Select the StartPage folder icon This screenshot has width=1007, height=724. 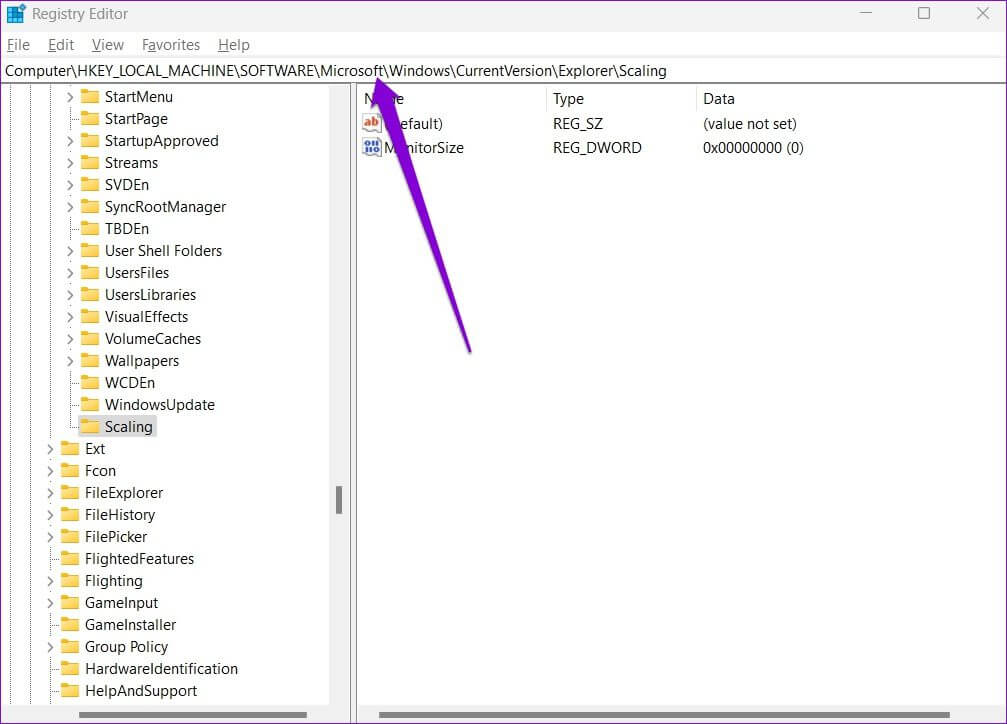click(x=90, y=118)
